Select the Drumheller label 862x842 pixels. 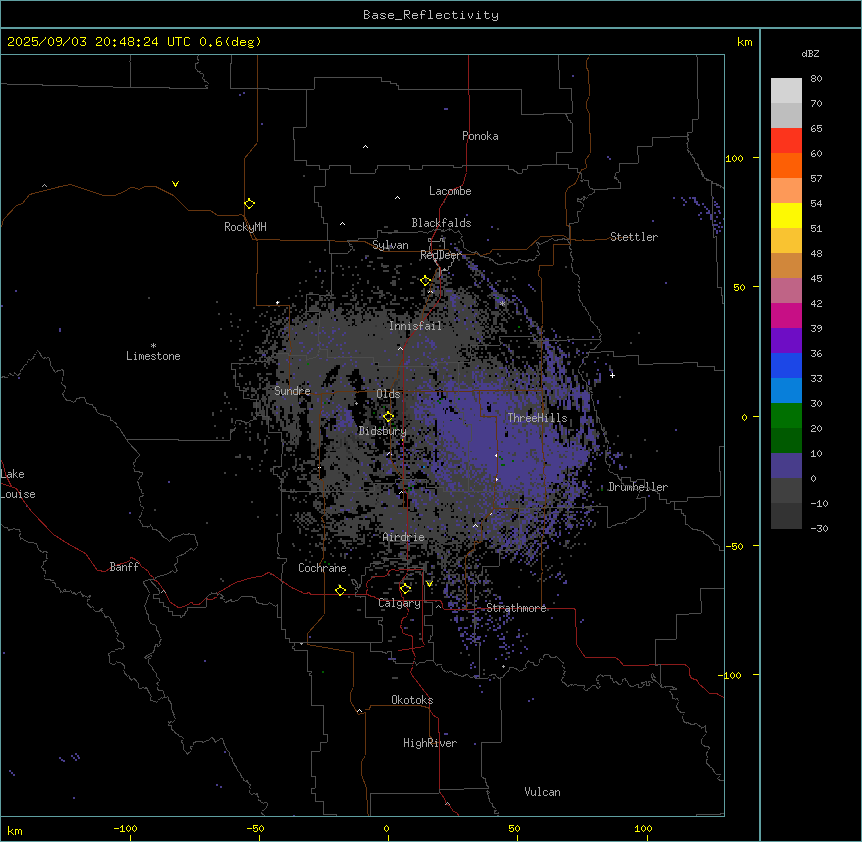tap(638, 487)
